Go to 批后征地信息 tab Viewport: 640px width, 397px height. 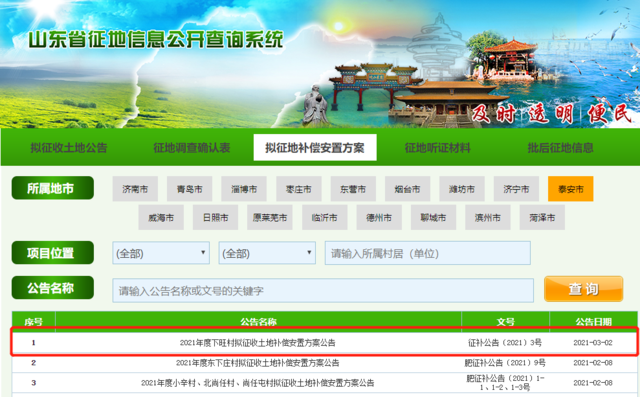point(560,148)
